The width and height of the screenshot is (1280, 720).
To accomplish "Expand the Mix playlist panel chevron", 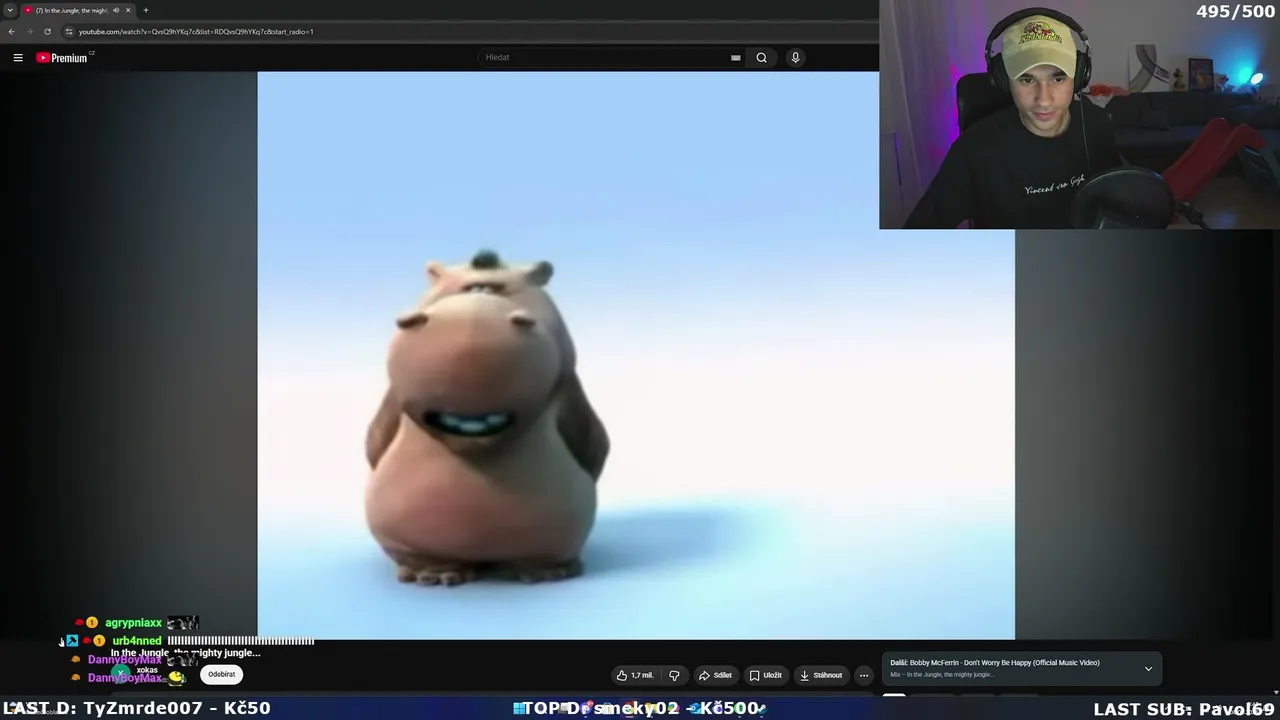I will click(x=1148, y=669).
